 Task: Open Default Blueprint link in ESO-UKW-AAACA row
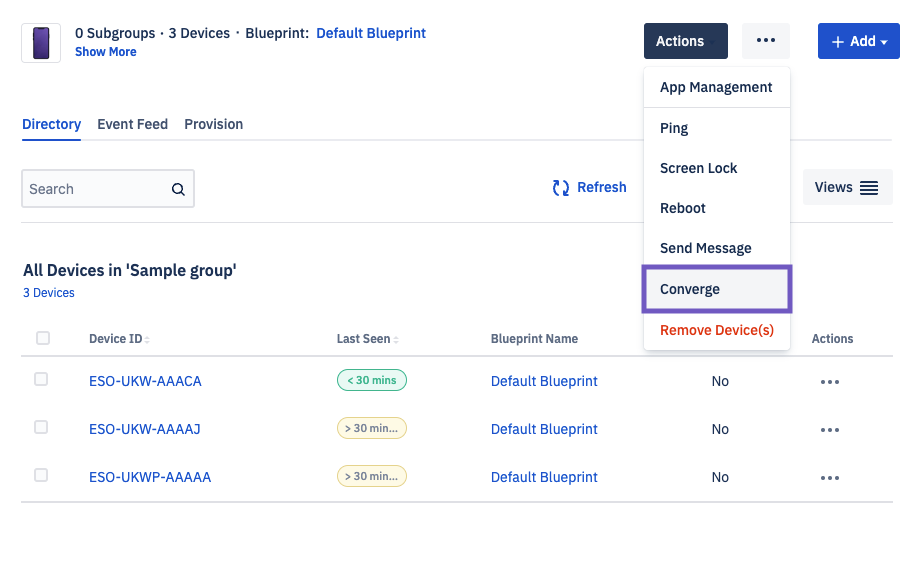click(544, 381)
